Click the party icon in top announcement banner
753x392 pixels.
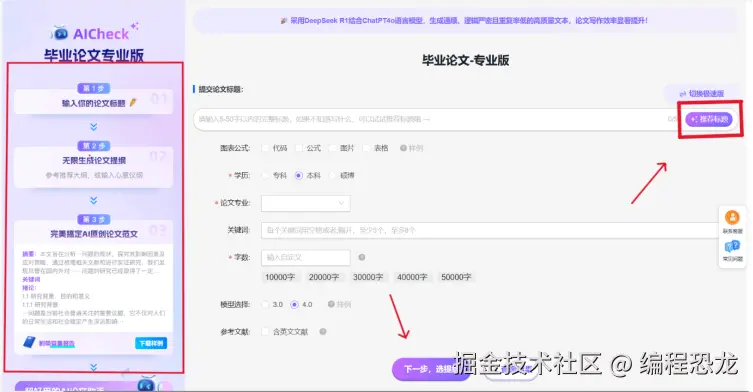284,21
